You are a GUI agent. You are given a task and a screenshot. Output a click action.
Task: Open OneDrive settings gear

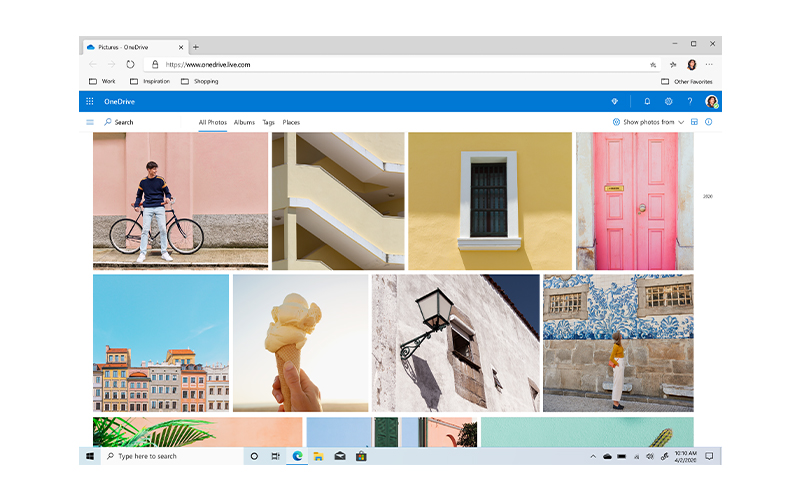point(668,101)
